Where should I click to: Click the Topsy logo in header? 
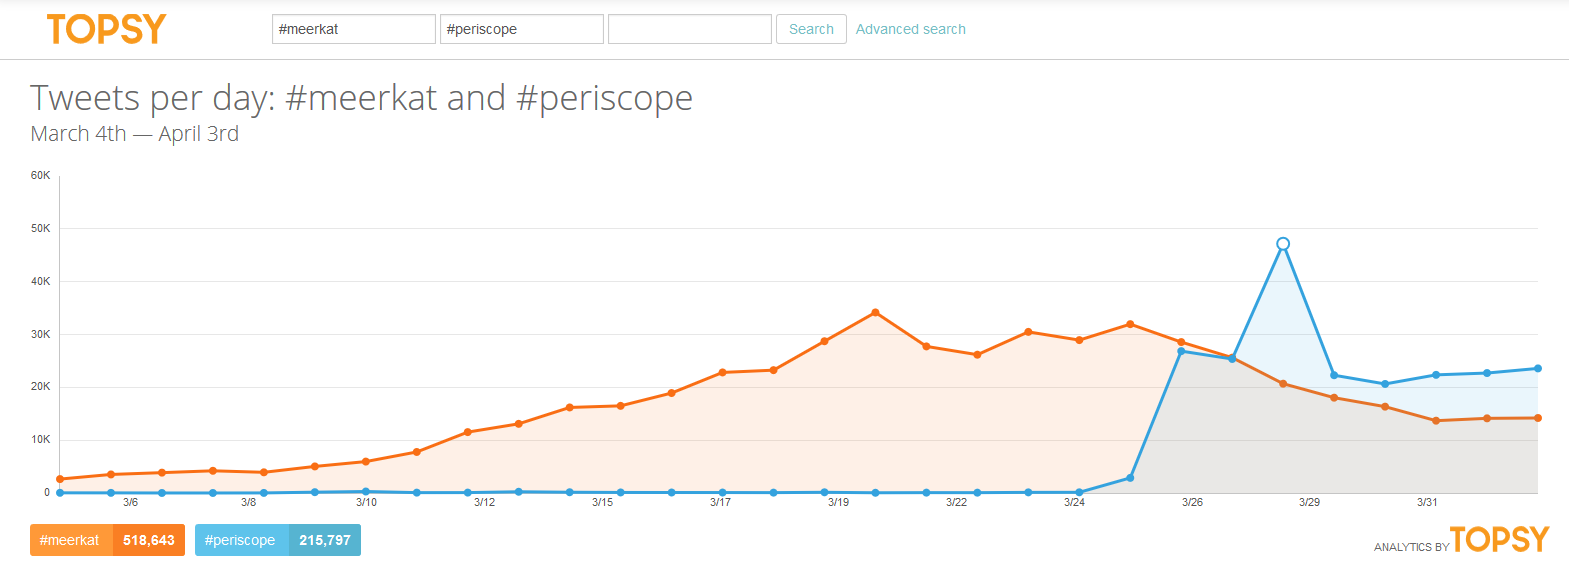[106, 29]
